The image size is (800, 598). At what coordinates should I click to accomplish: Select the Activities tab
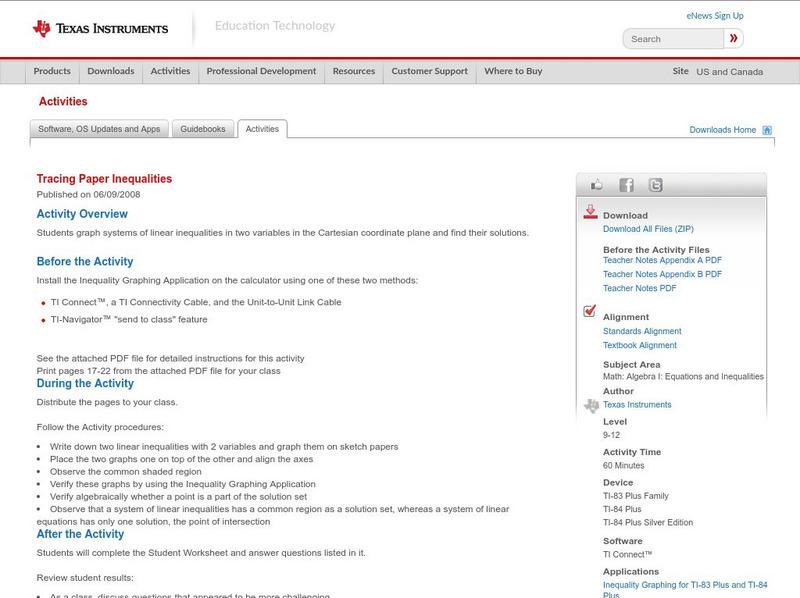click(x=262, y=129)
